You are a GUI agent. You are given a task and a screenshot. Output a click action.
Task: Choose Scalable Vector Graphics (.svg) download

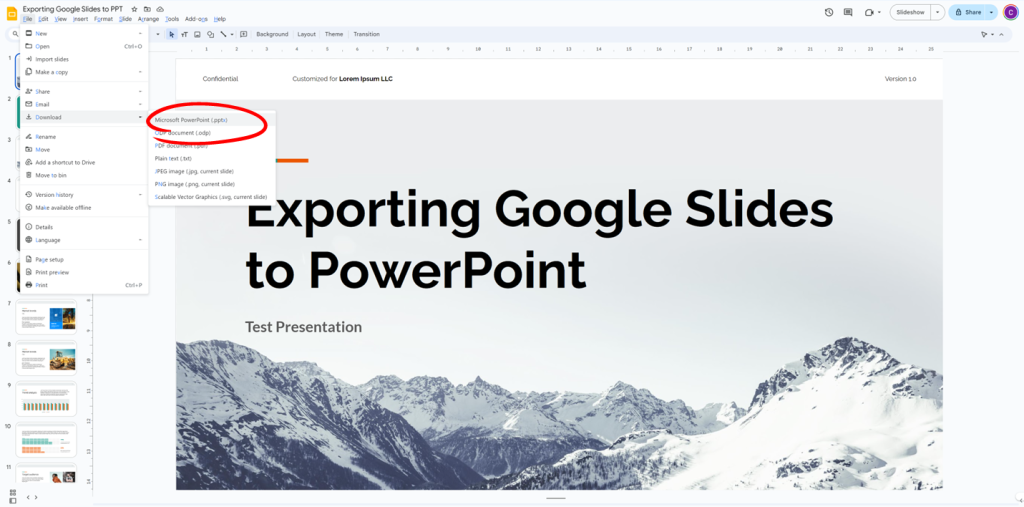click(212, 197)
